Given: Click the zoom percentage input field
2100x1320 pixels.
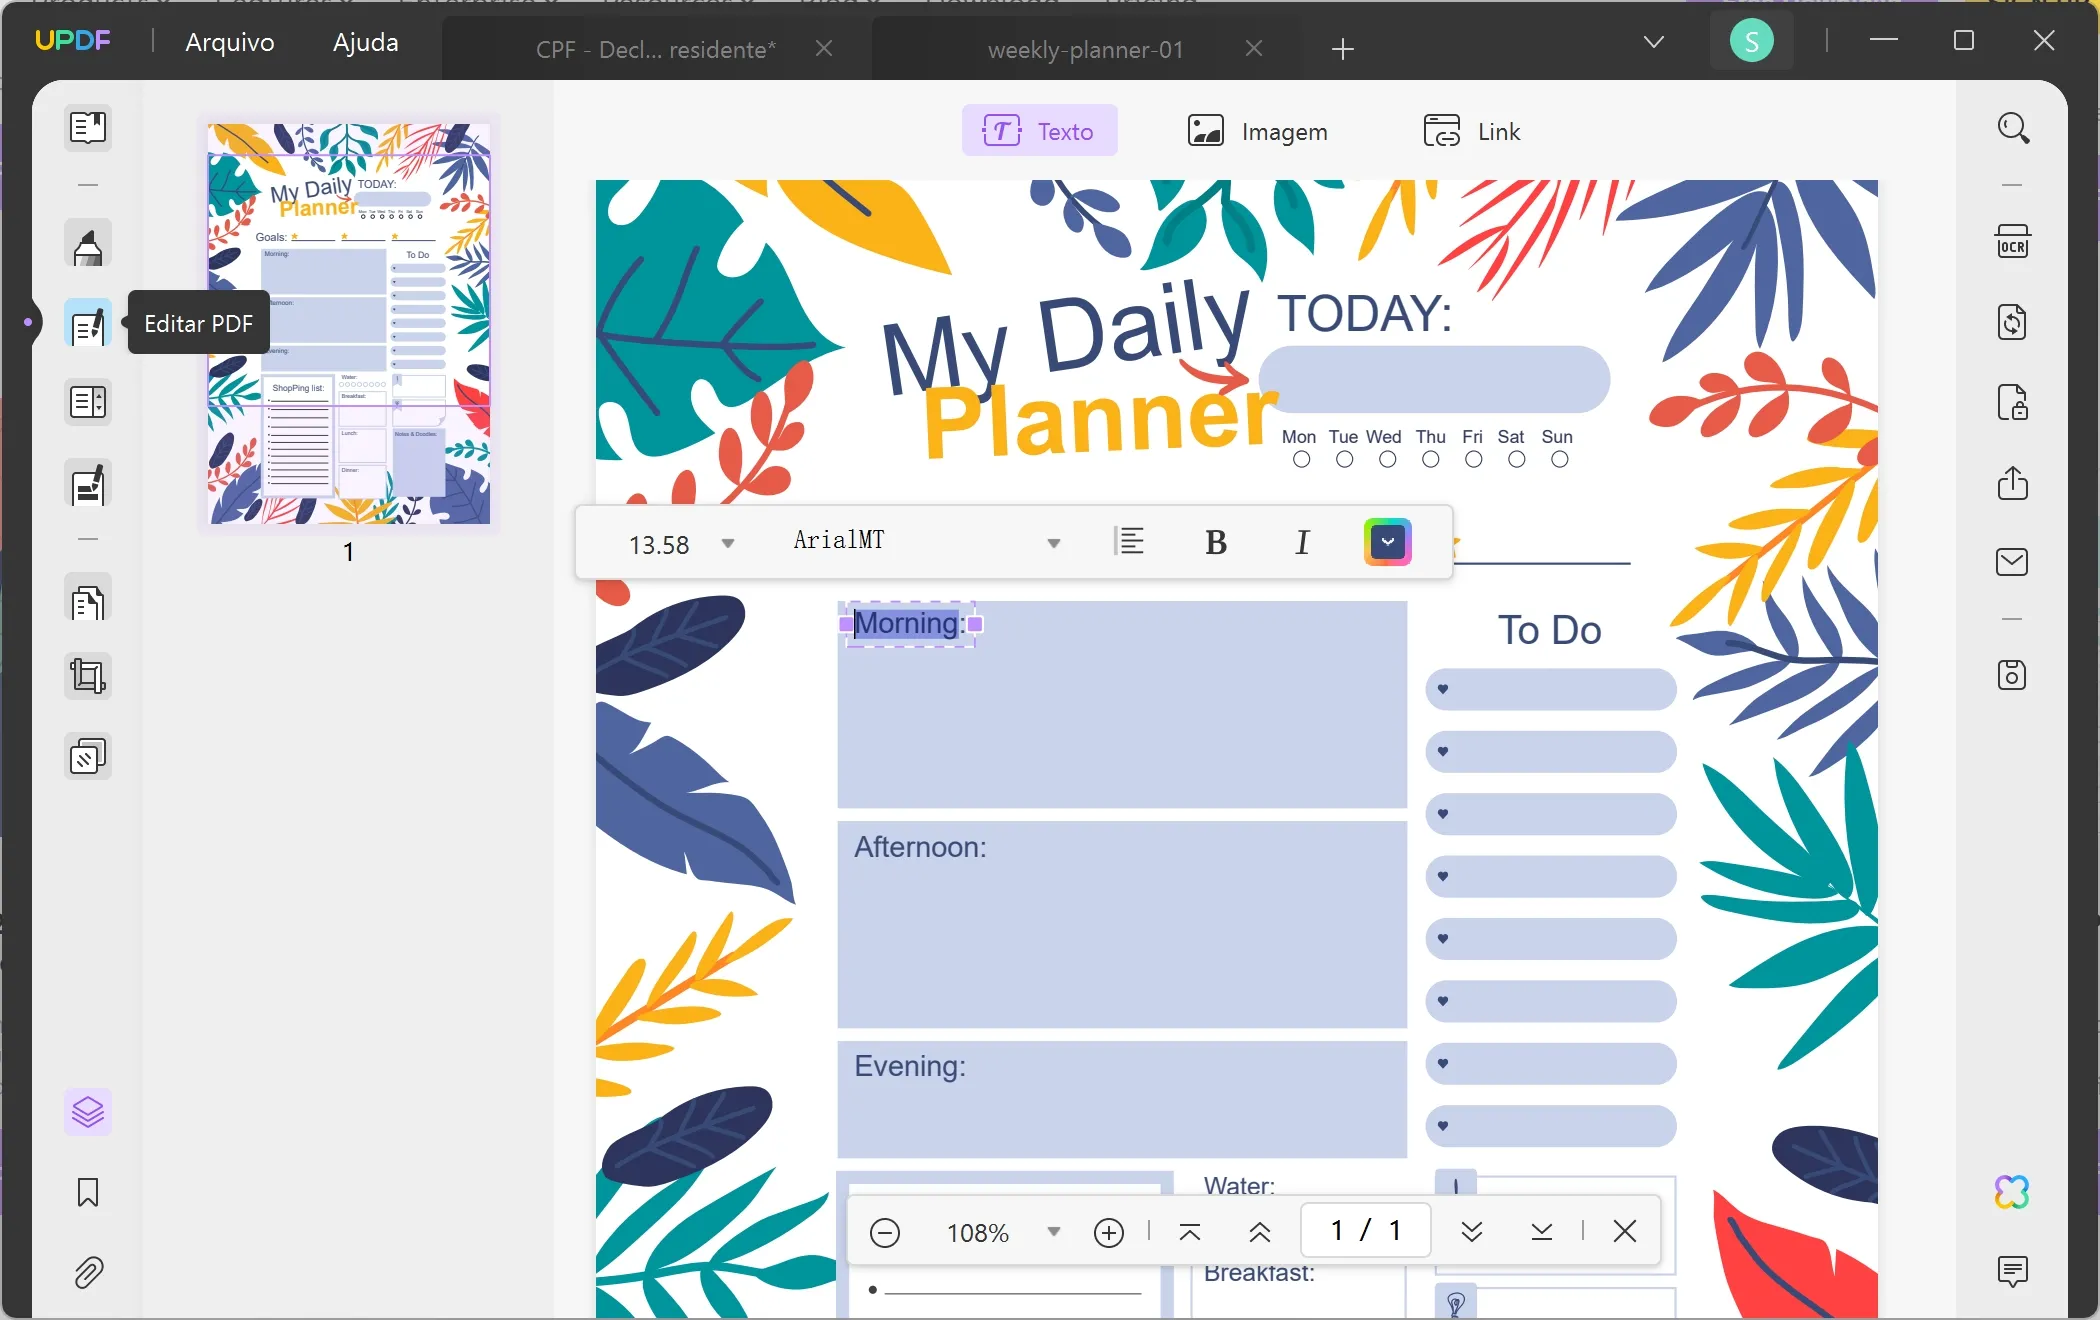Looking at the screenshot, I should point(979,1232).
